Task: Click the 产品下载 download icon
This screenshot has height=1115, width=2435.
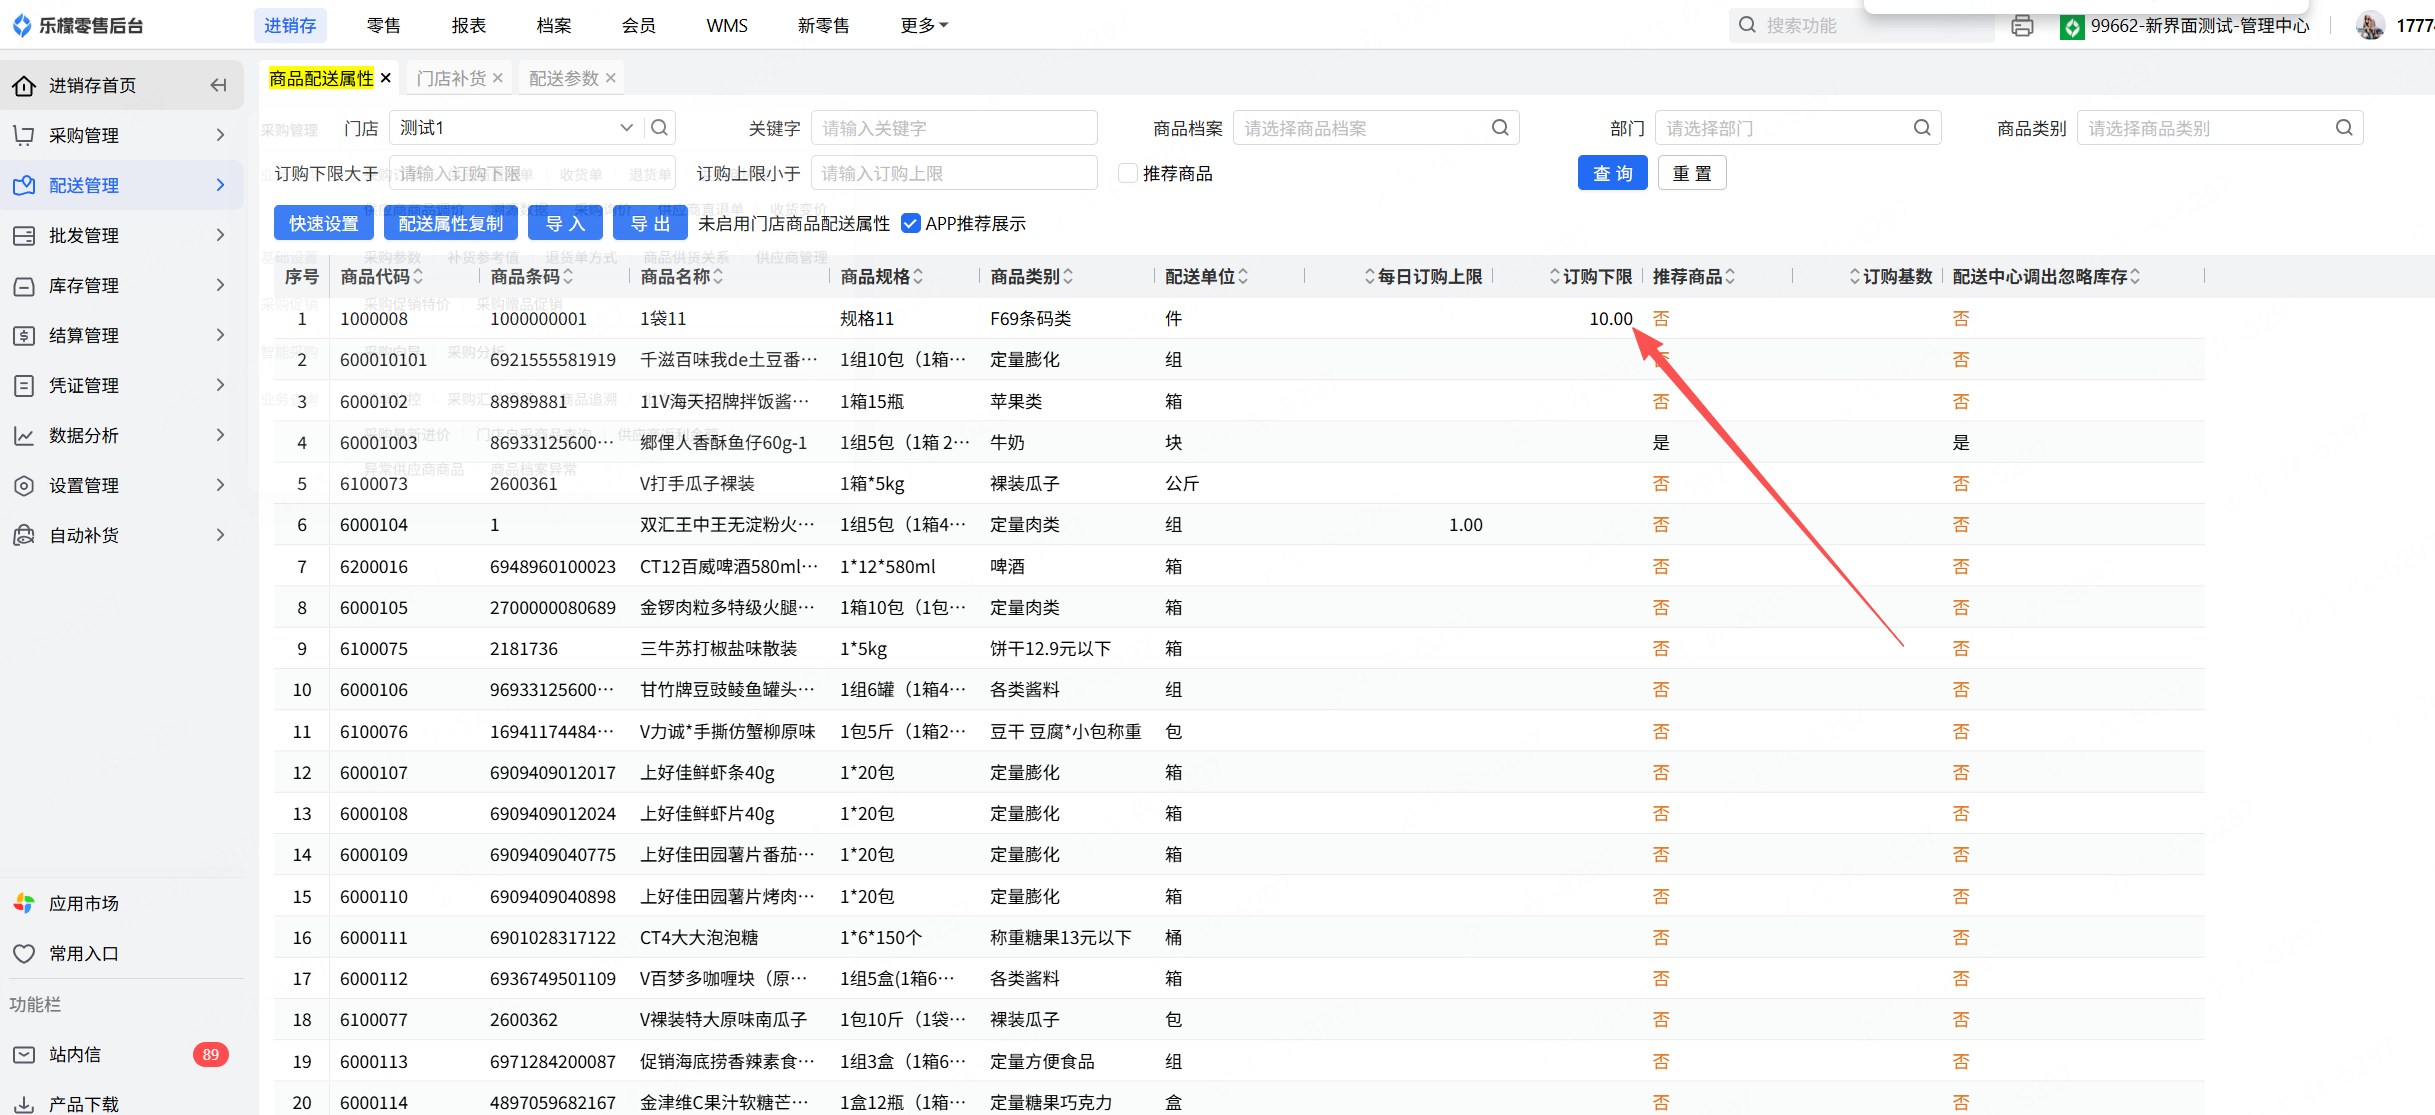Action: [x=24, y=1104]
